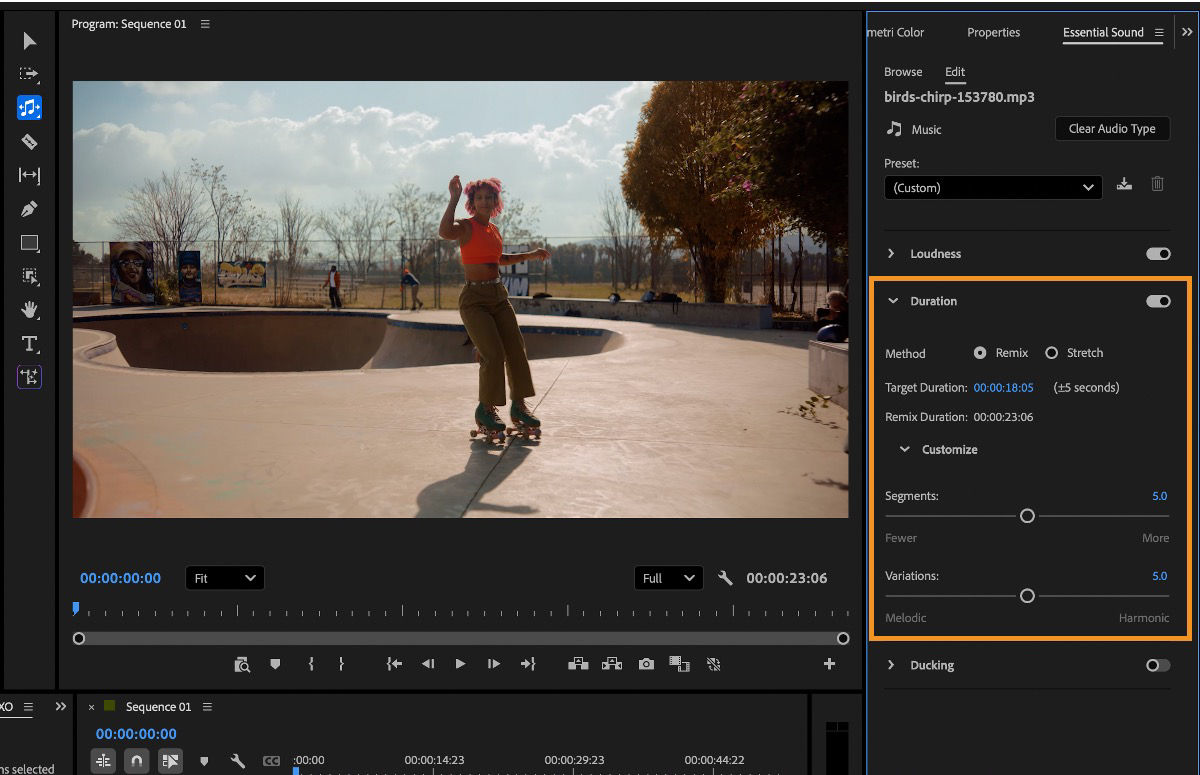Open the Preset (Custom) dropdown
This screenshot has width=1200, height=775.
point(992,187)
